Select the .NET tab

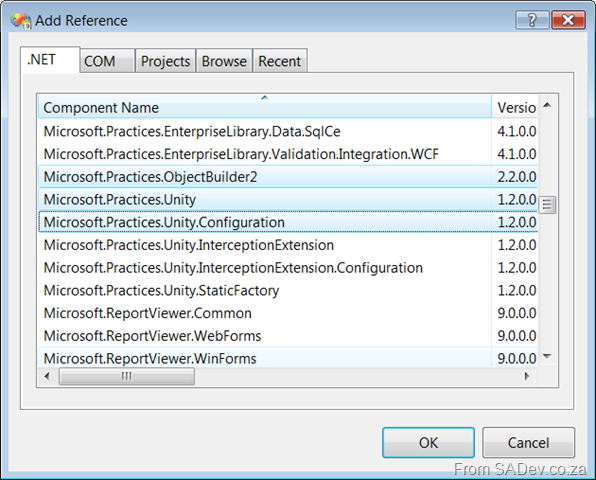coord(50,60)
